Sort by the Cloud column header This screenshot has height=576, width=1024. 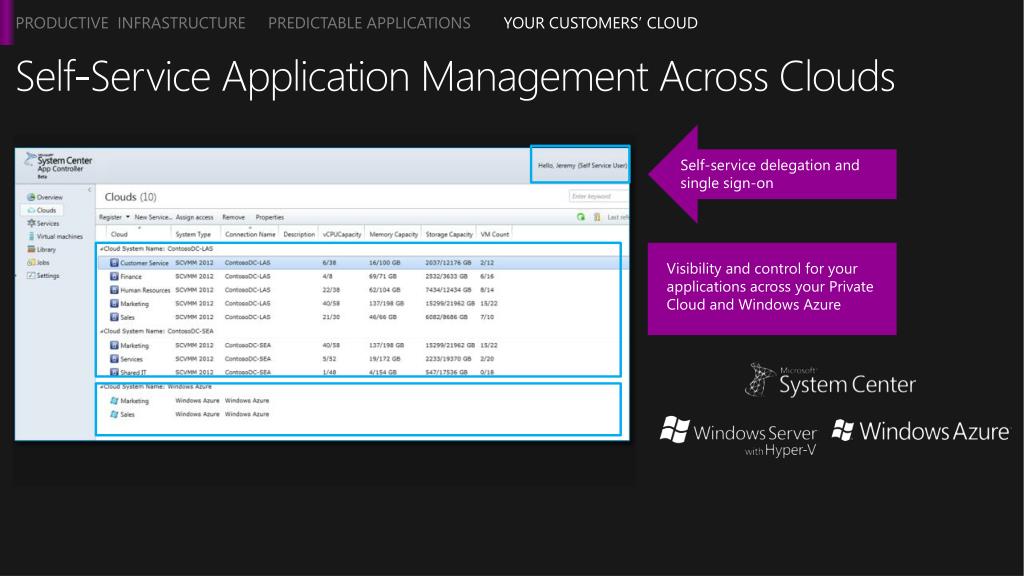(x=119, y=234)
